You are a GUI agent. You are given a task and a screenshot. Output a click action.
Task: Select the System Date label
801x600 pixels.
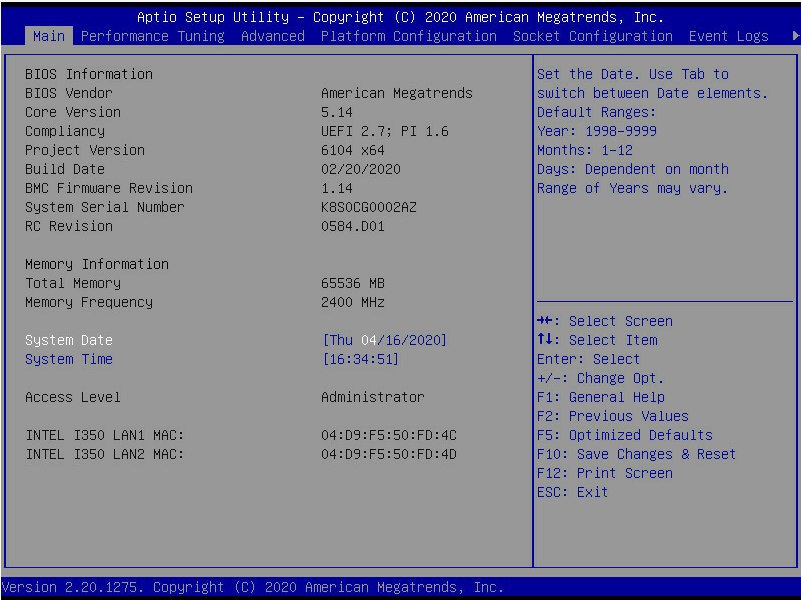coord(69,340)
